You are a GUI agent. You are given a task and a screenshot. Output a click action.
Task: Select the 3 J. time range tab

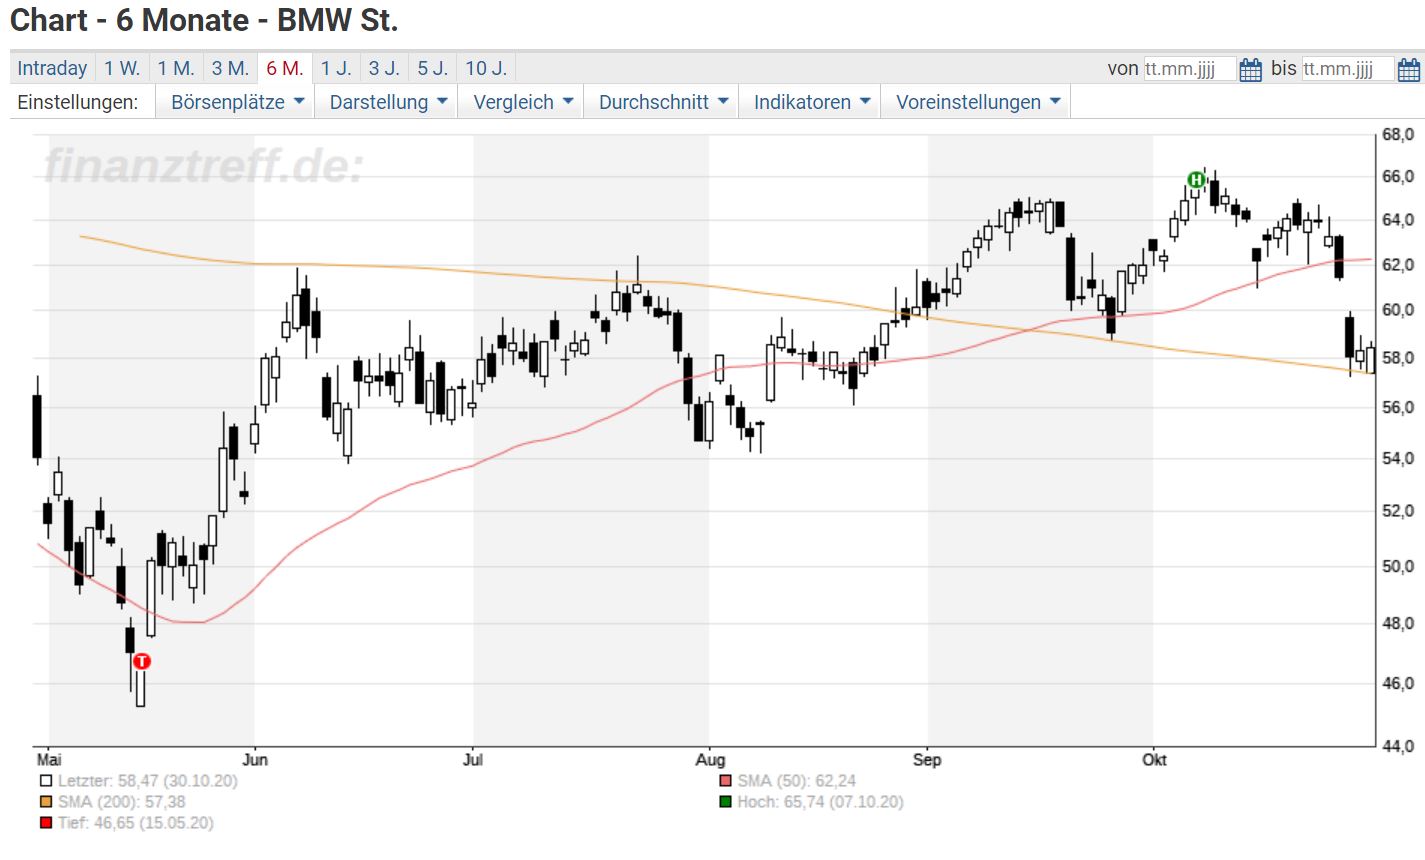(384, 68)
